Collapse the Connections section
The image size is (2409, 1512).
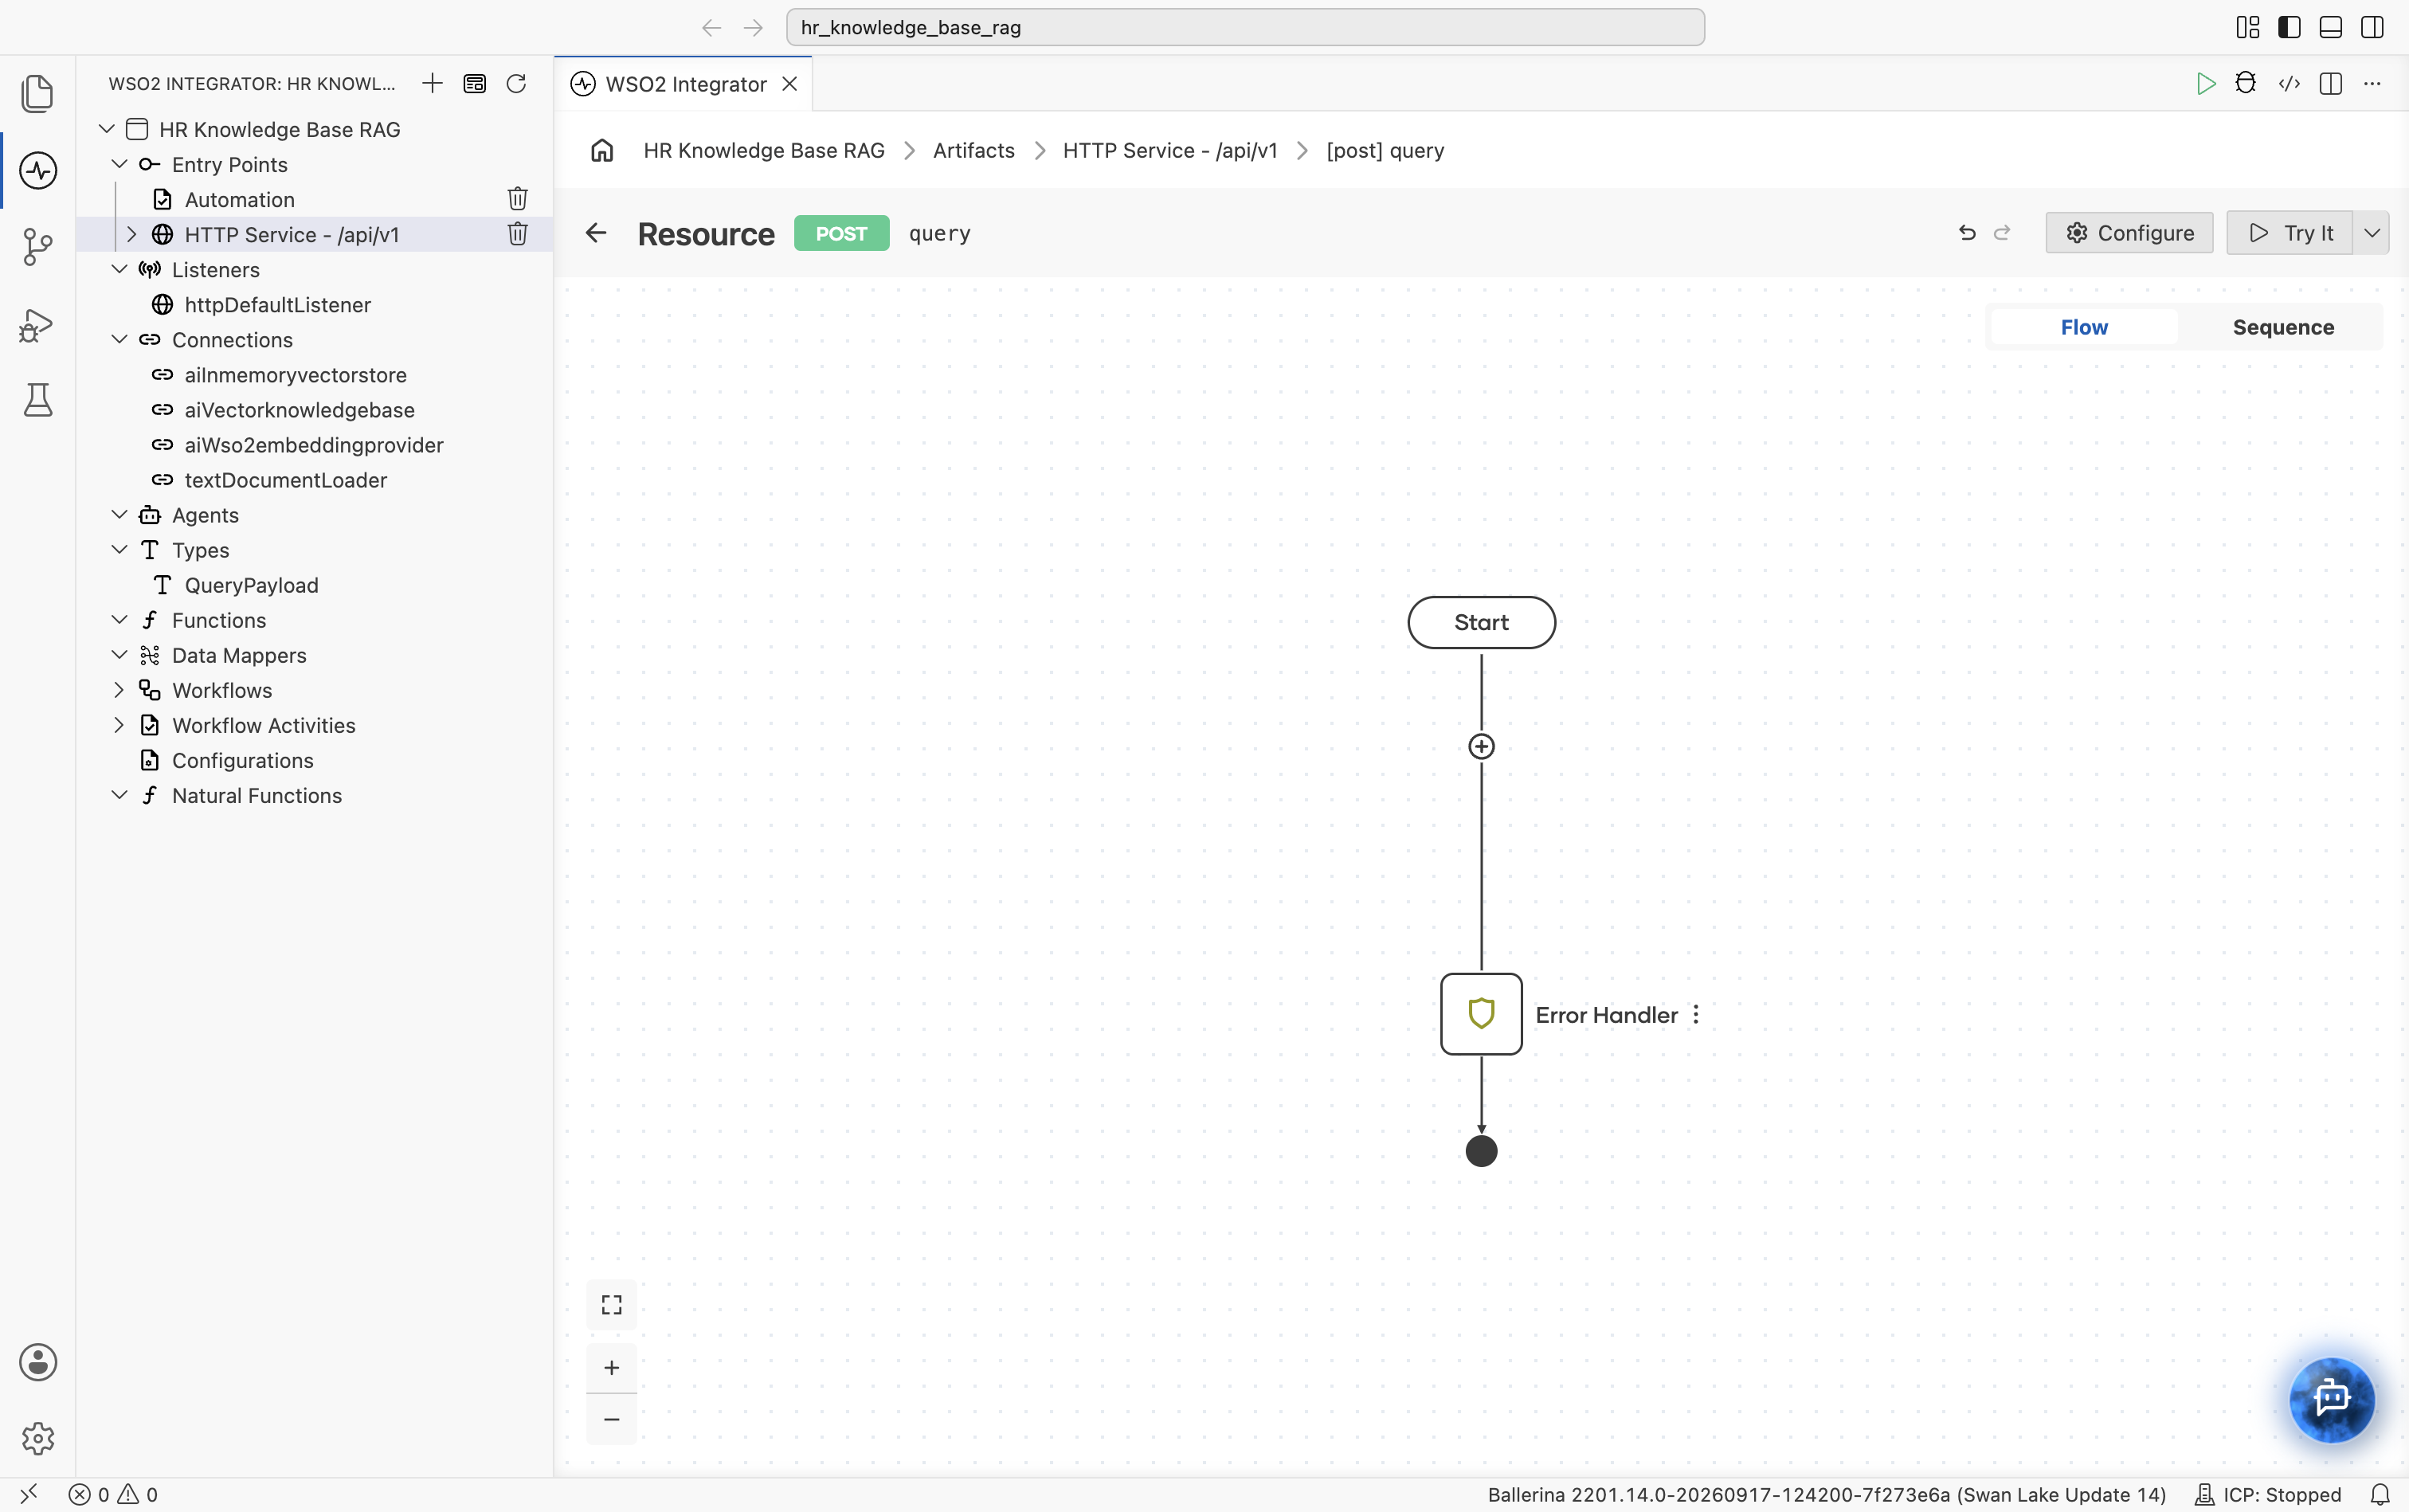point(119,339)
